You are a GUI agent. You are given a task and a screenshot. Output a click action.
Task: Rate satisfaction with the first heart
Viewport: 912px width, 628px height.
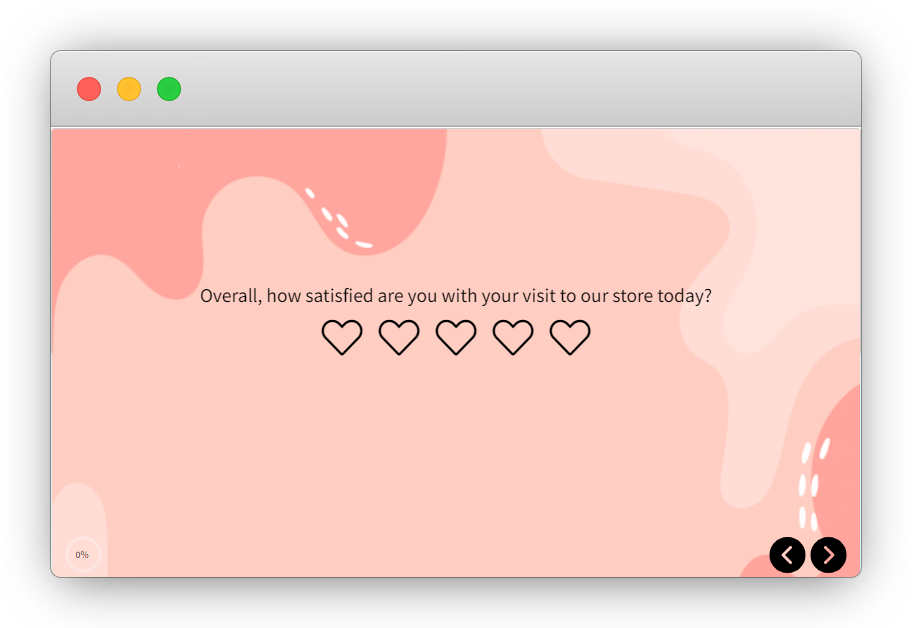coord(342,337)
